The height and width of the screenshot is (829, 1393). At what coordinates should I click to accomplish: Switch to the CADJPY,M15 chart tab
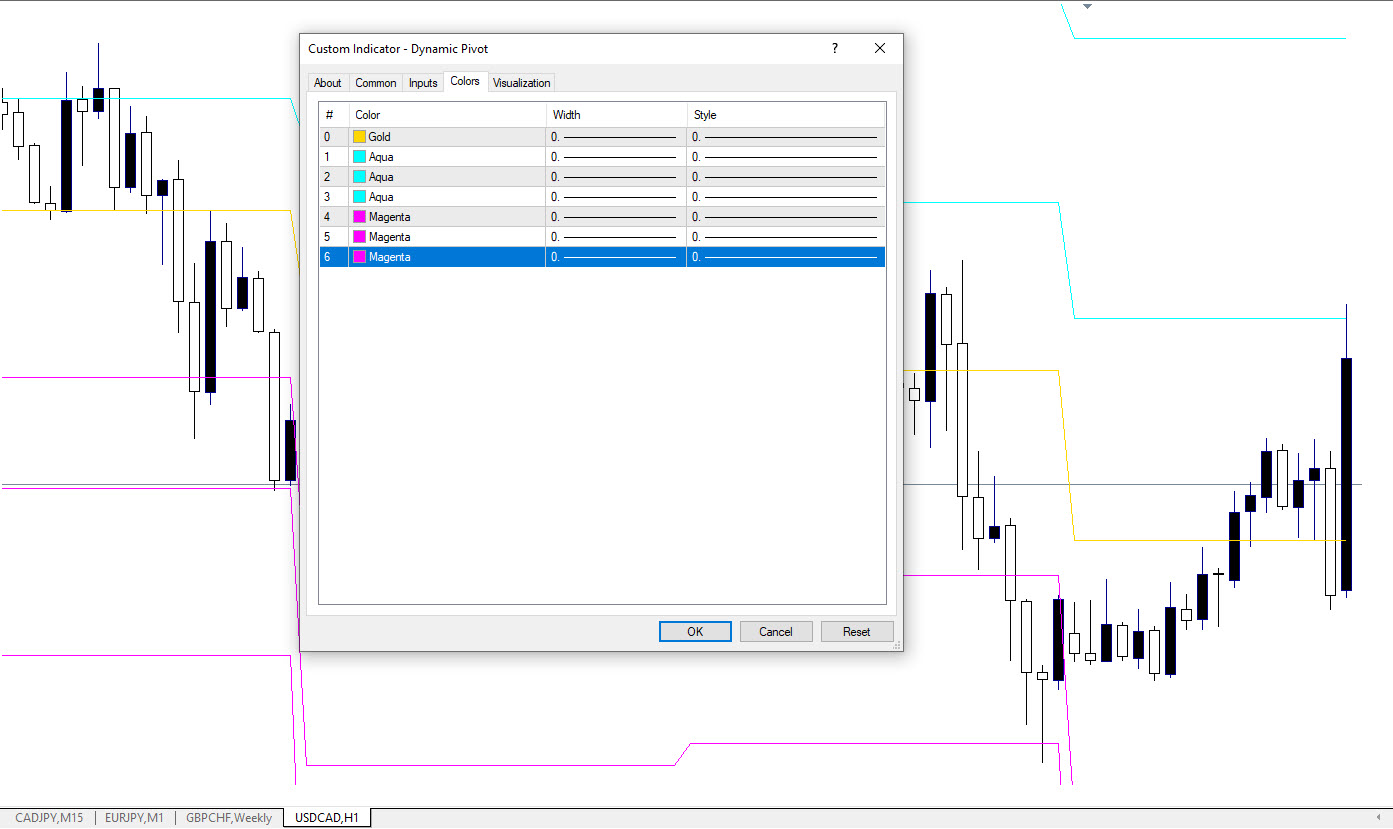[x=49, y=818]
